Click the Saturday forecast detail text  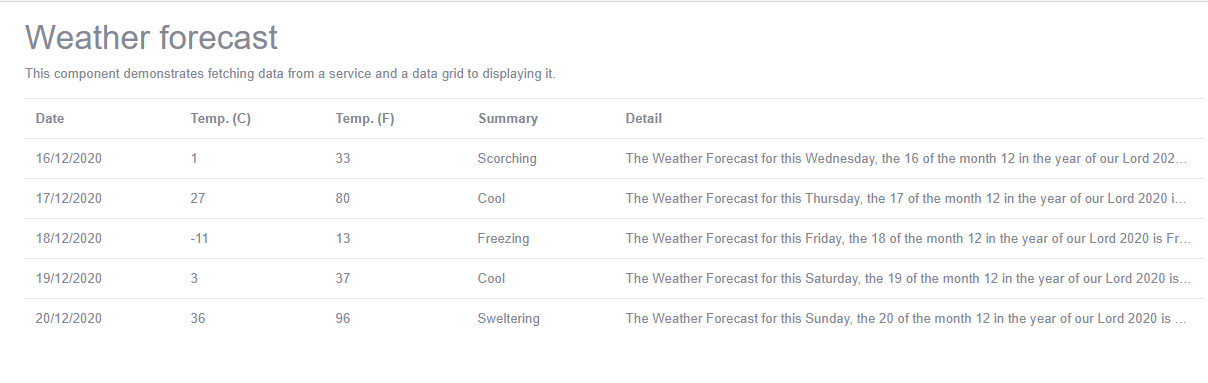pos(908,278)
